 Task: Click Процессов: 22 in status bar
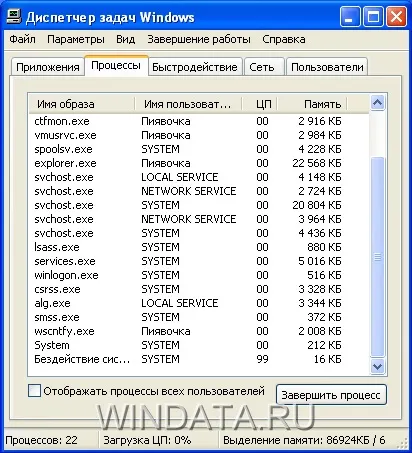[x=41, y=440]
